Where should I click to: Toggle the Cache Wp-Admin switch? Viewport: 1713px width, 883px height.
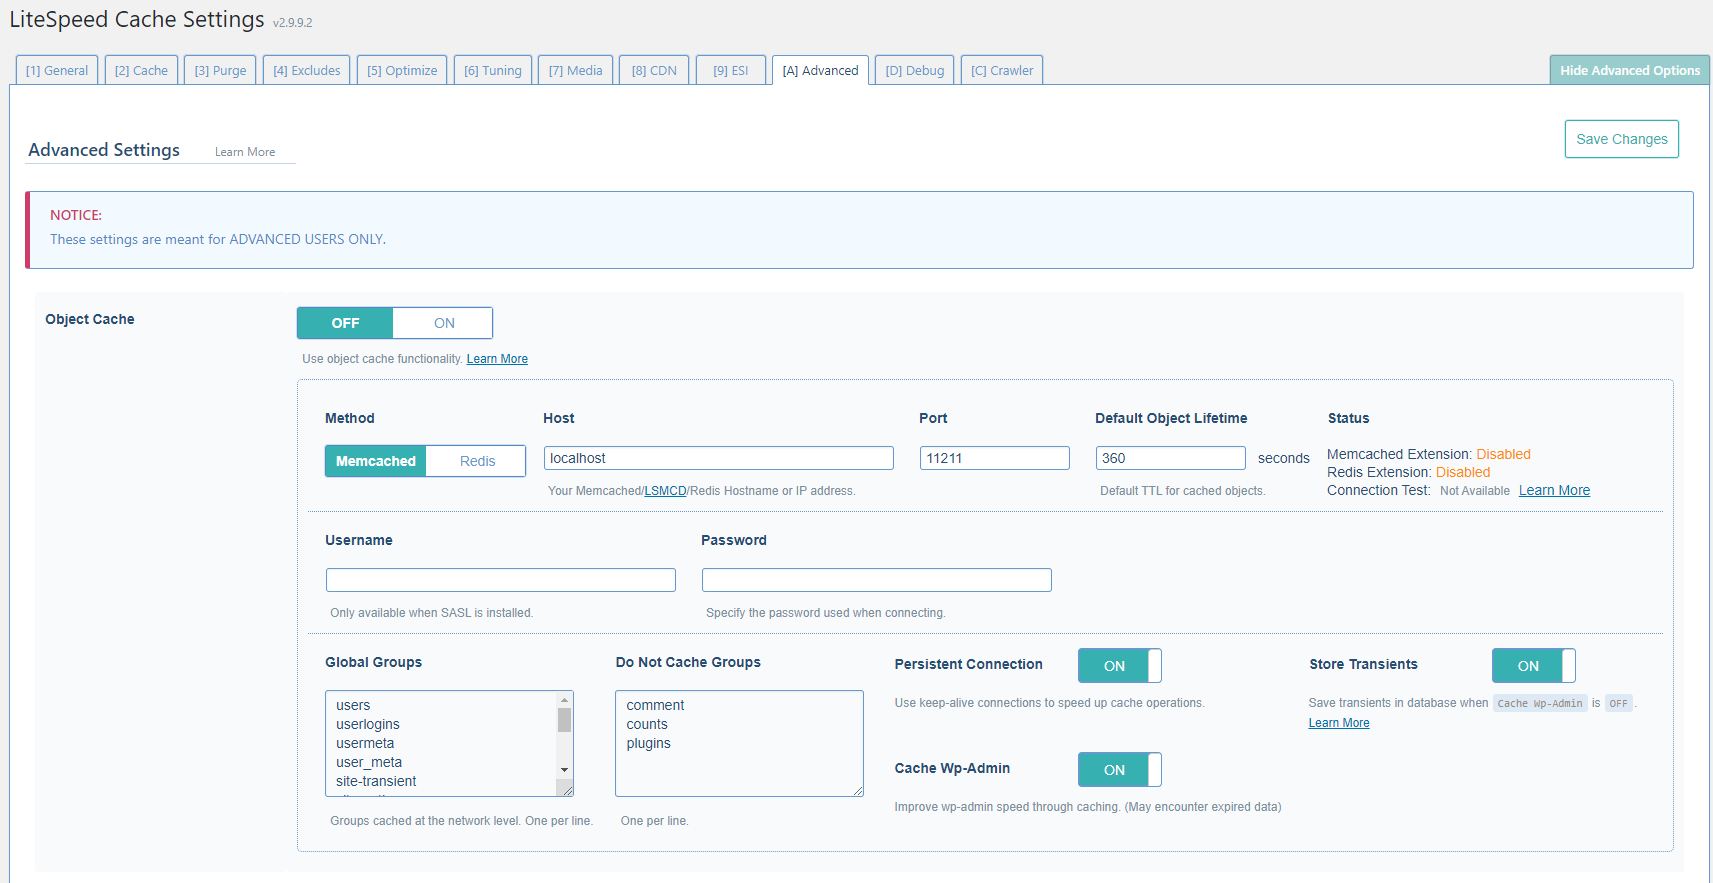click(x=1120, y=770)
